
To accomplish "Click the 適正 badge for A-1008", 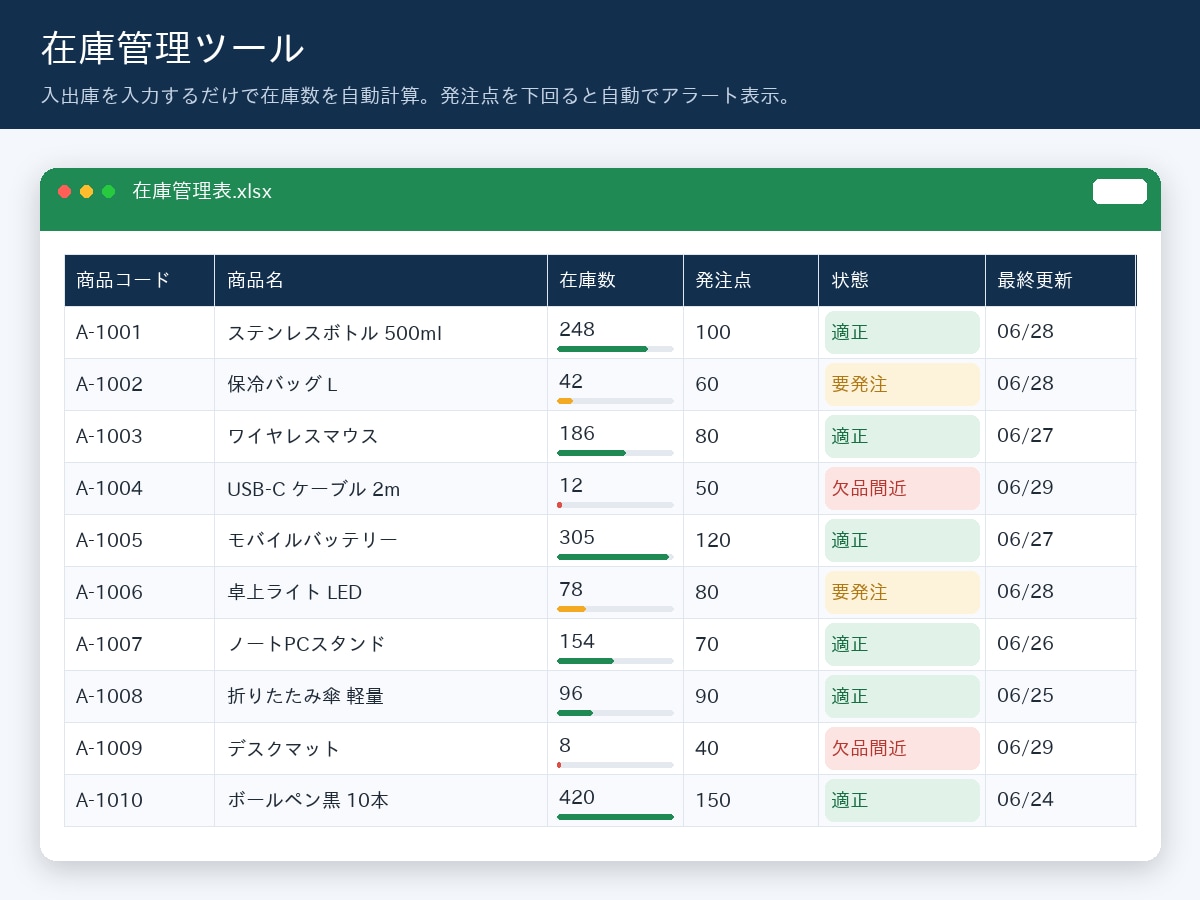I will click(902, 697).
